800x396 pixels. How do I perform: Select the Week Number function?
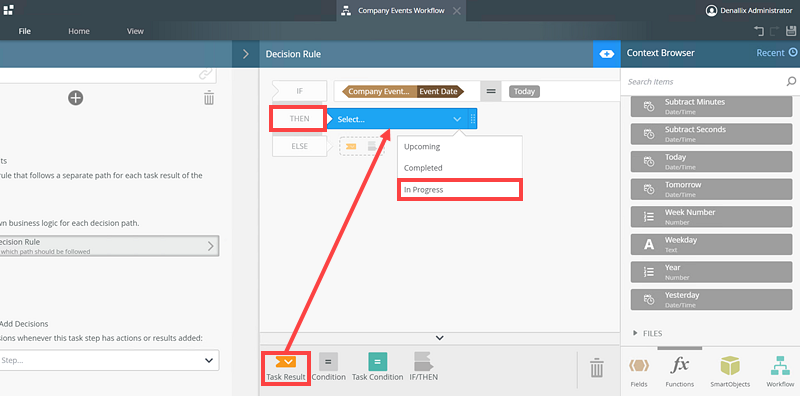point(712,216)
